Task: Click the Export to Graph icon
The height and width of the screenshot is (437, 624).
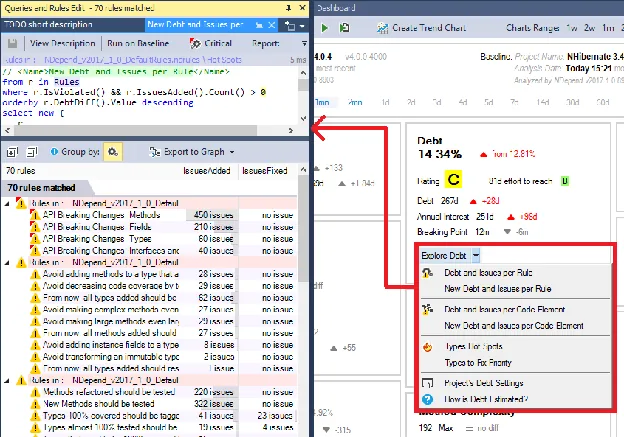Action: pyautogui.click(x=154, y=152)
